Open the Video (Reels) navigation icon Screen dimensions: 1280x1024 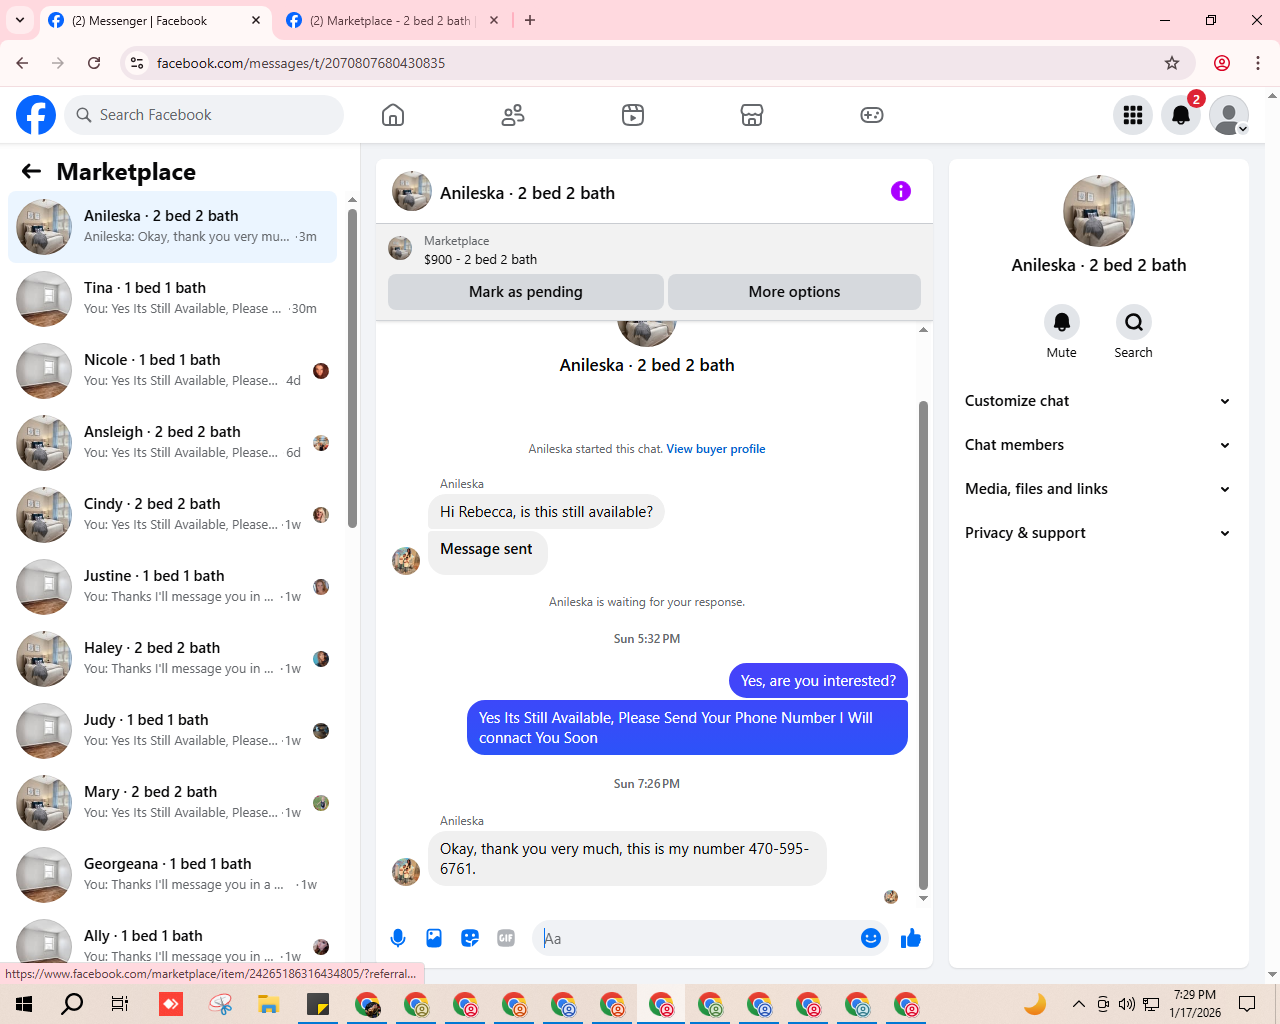tap(633, 115)
